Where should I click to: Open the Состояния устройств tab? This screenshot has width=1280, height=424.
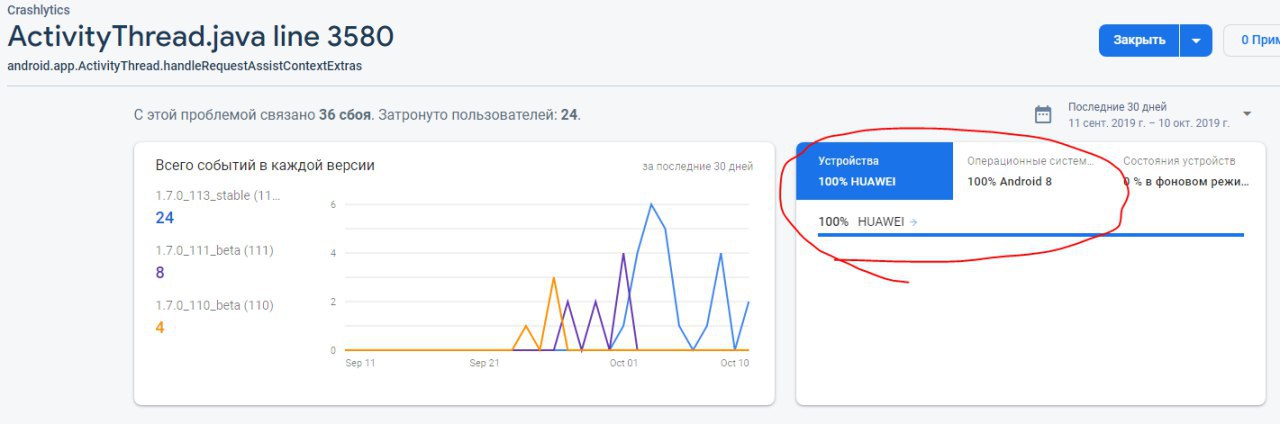(x=1187, y=171)
